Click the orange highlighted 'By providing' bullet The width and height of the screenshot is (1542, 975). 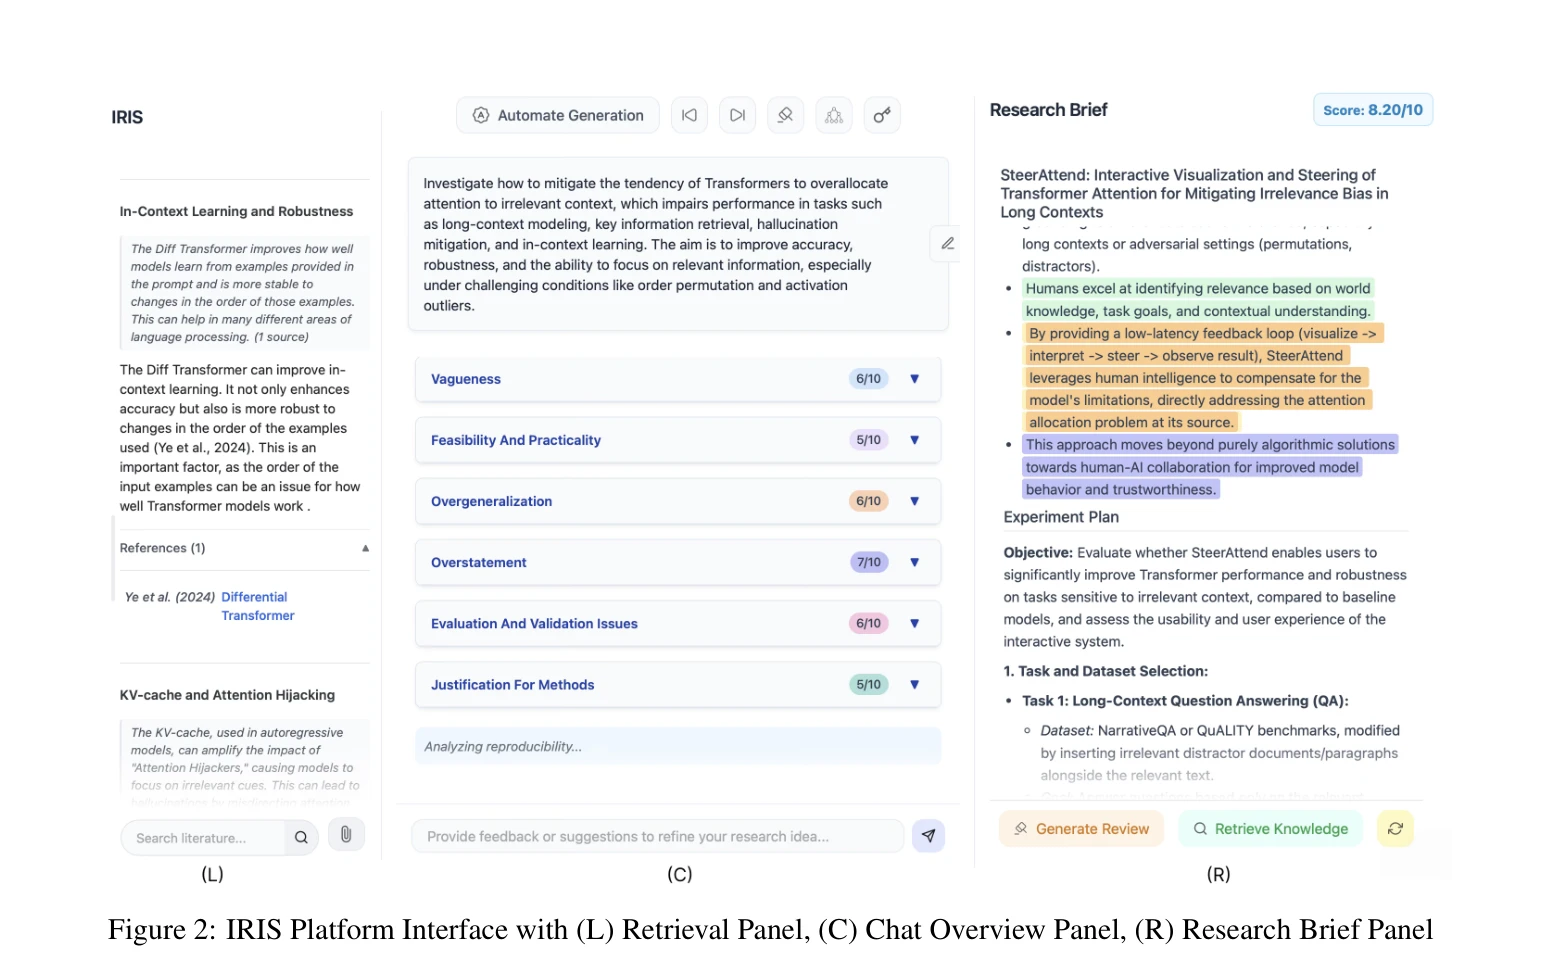coord(1203,378)
